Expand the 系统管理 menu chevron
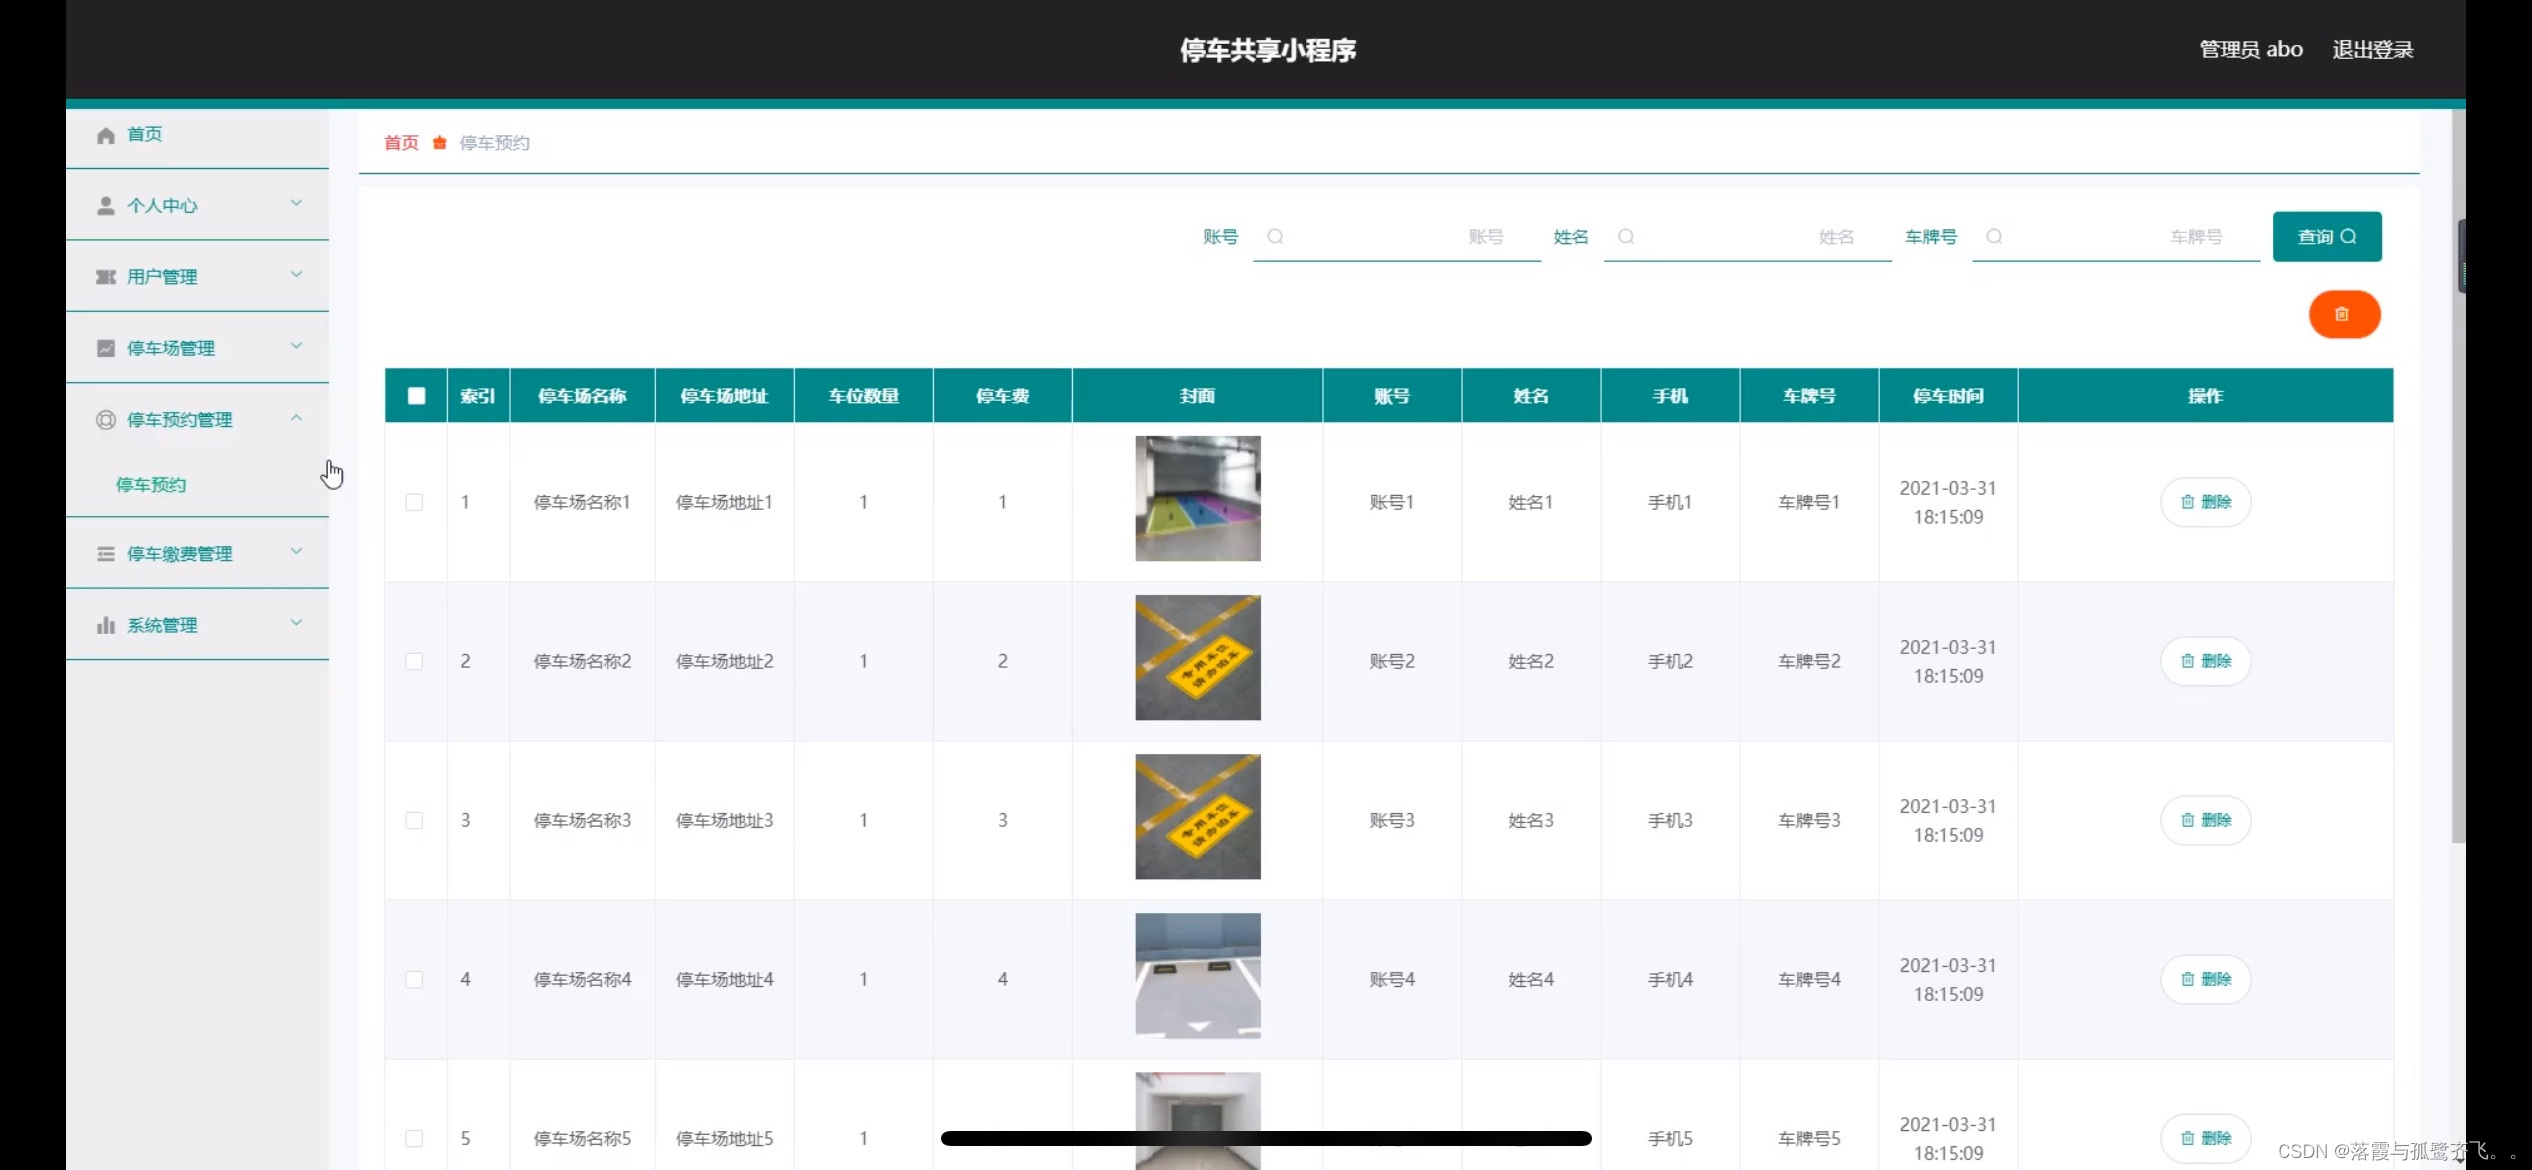2532x1170 pixels. (x=296, y=622)
